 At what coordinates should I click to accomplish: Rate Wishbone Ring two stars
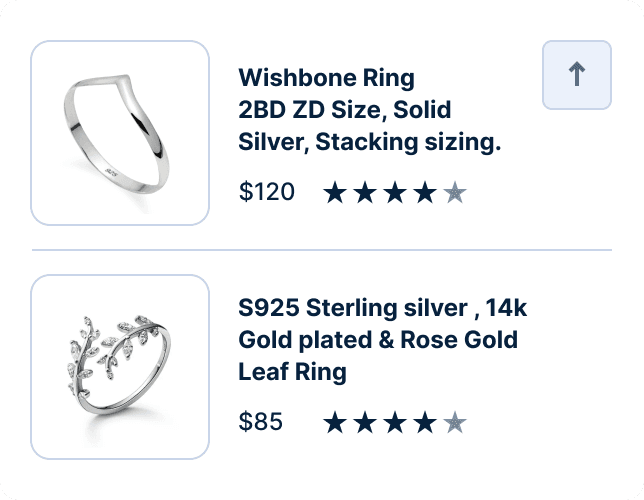point(365,192)
